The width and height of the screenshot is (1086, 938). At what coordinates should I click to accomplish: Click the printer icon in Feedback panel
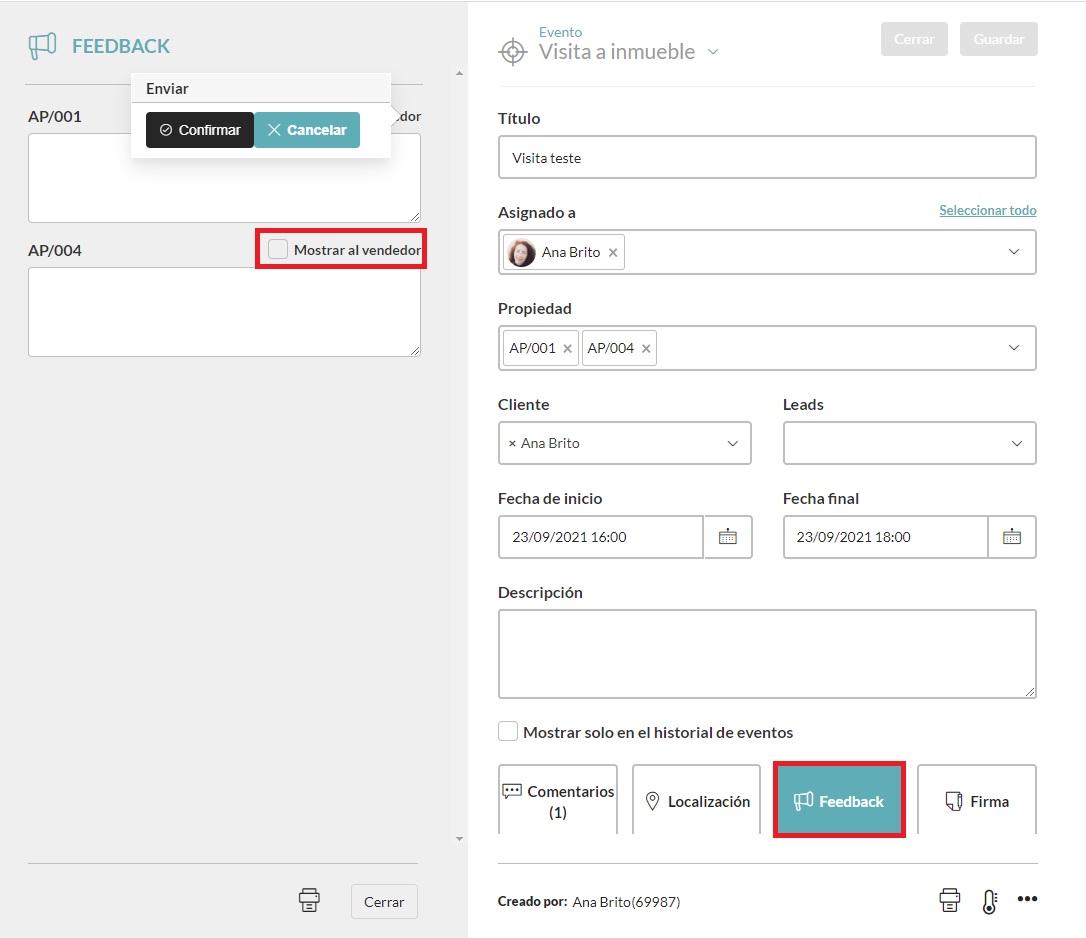[310, 900]
